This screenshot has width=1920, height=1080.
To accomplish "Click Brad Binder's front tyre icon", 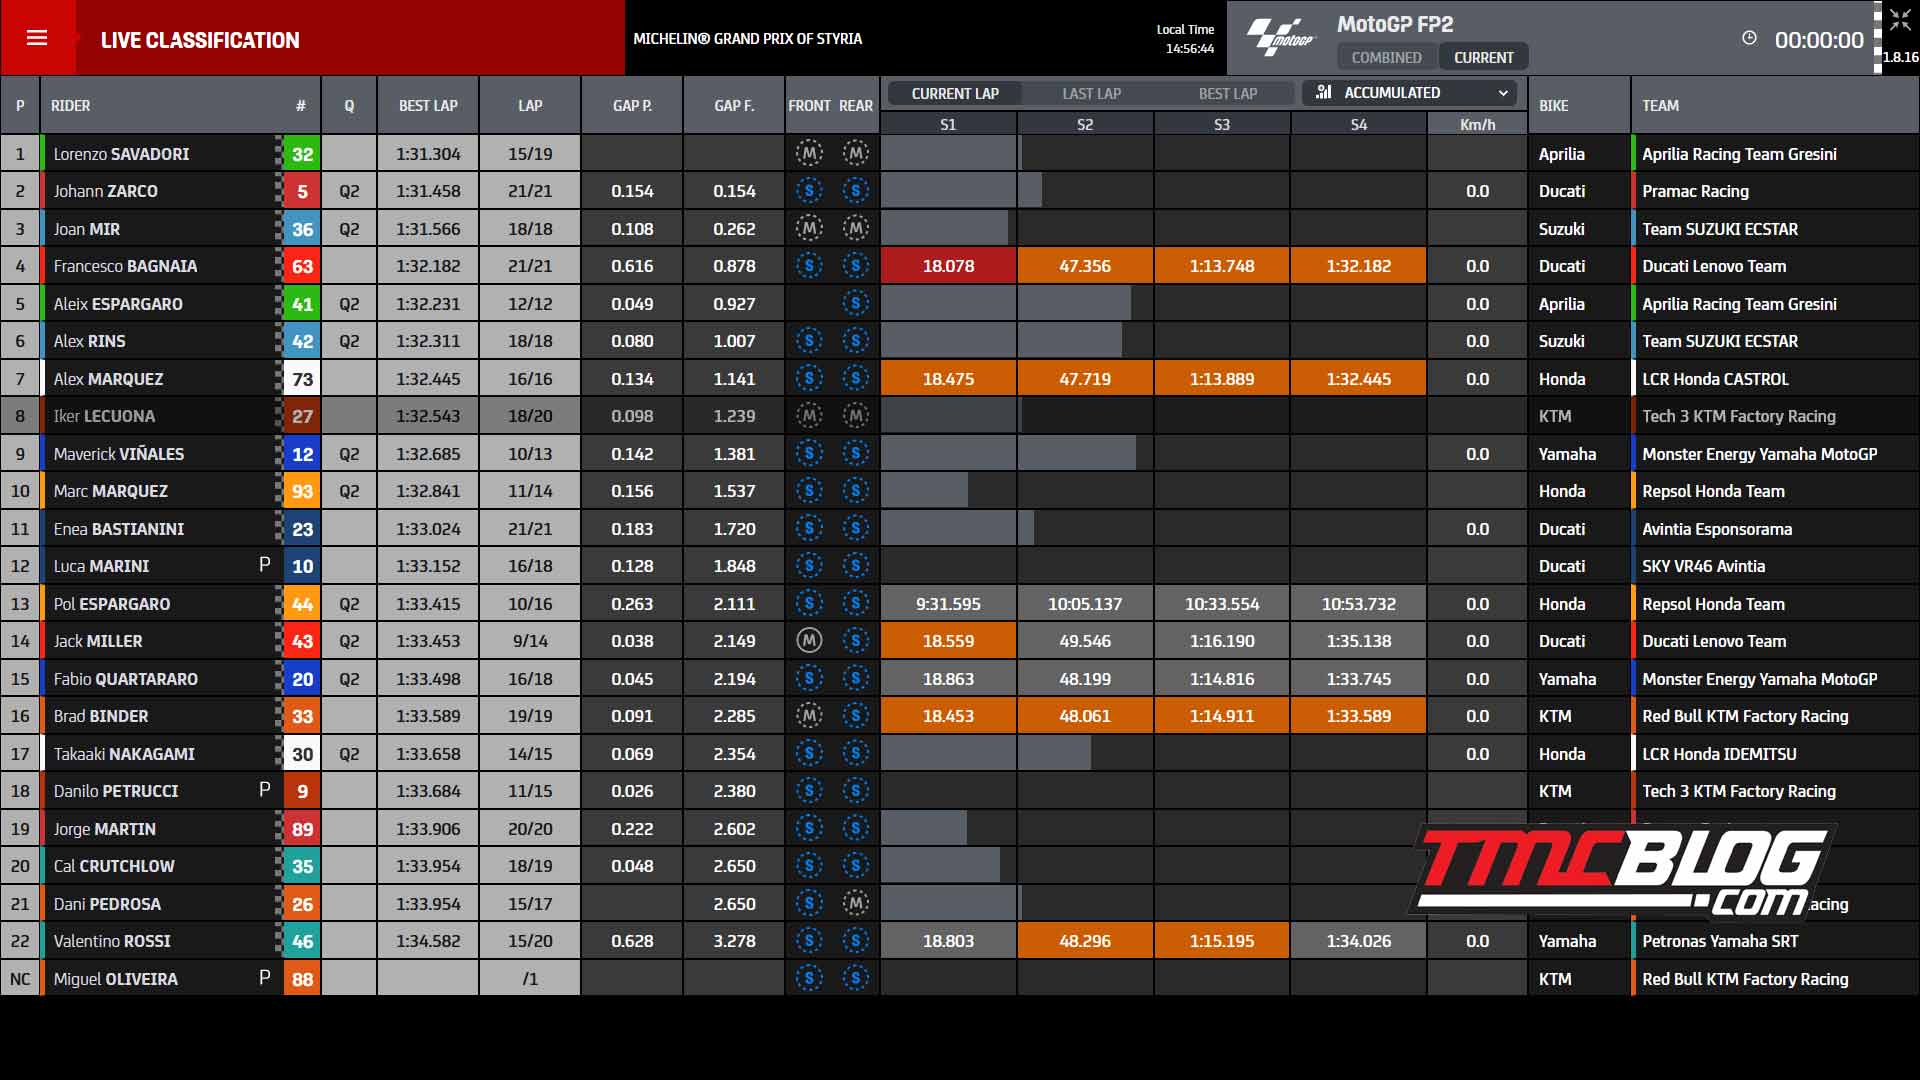I will point(809,716).
